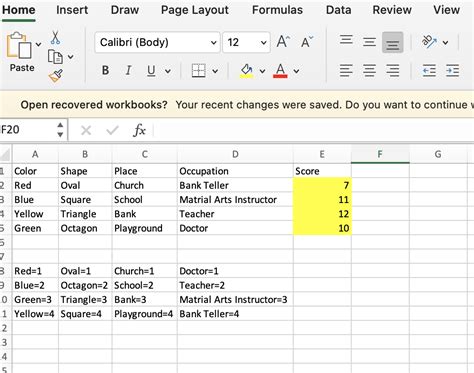Toggle underline formatting
The image size is (474, 373).
click(151, 70)
